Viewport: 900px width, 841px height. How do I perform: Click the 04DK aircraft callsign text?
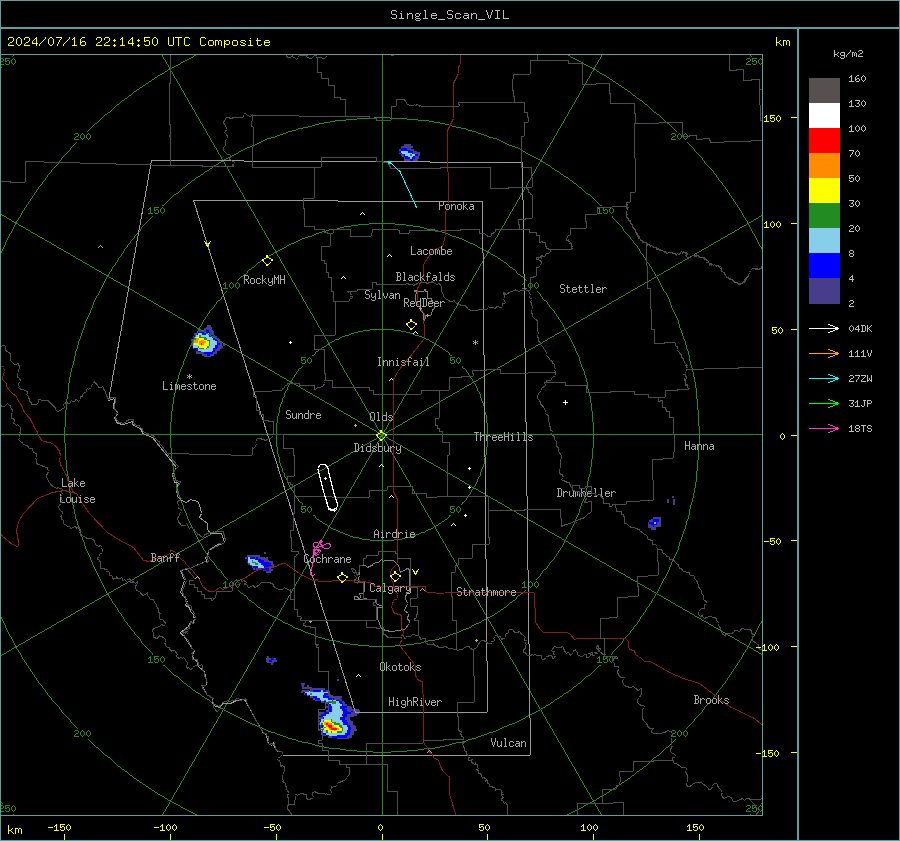tap(860, 329)
